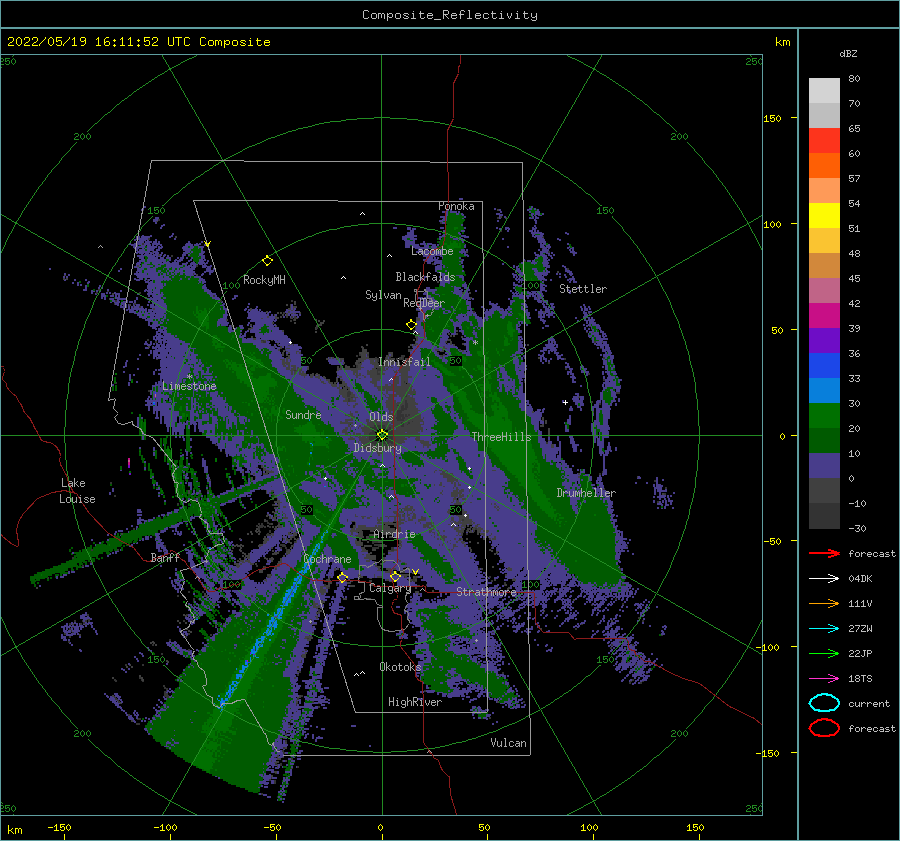Click the Limestone label

click(x=189, y=386)
